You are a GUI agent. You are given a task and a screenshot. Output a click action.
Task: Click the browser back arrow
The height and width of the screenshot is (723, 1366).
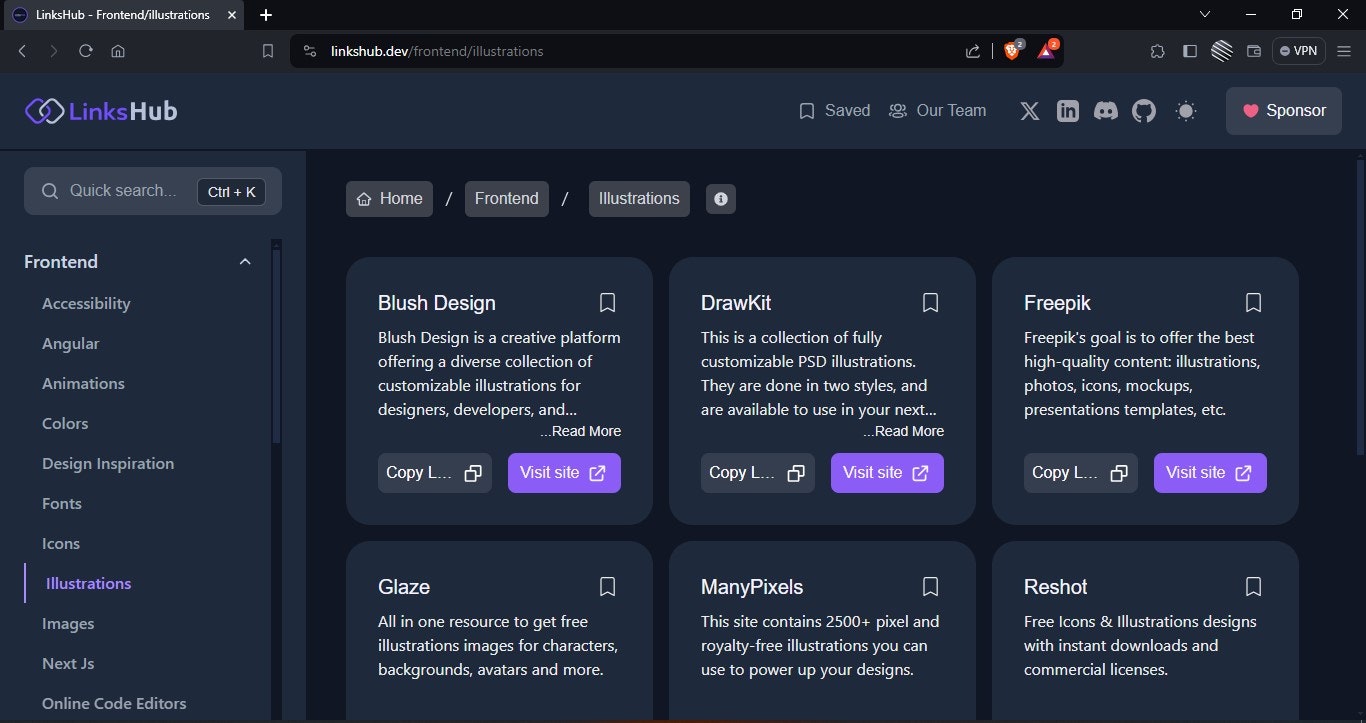[x=22, y=51]
